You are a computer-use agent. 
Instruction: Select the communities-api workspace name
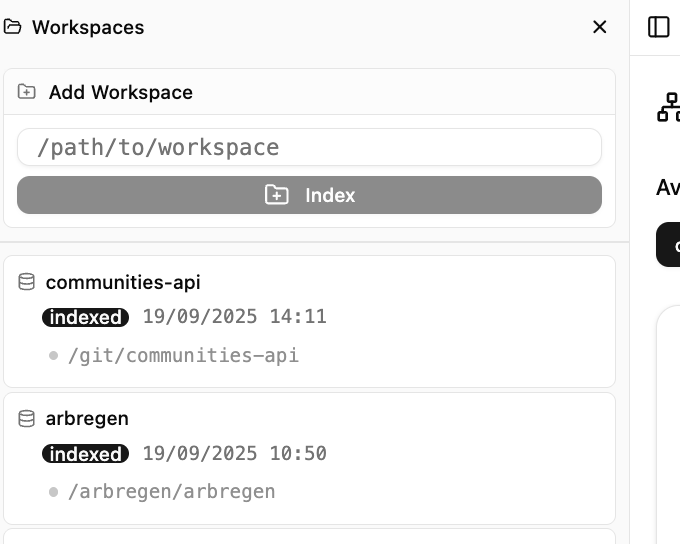coord(123,283)
